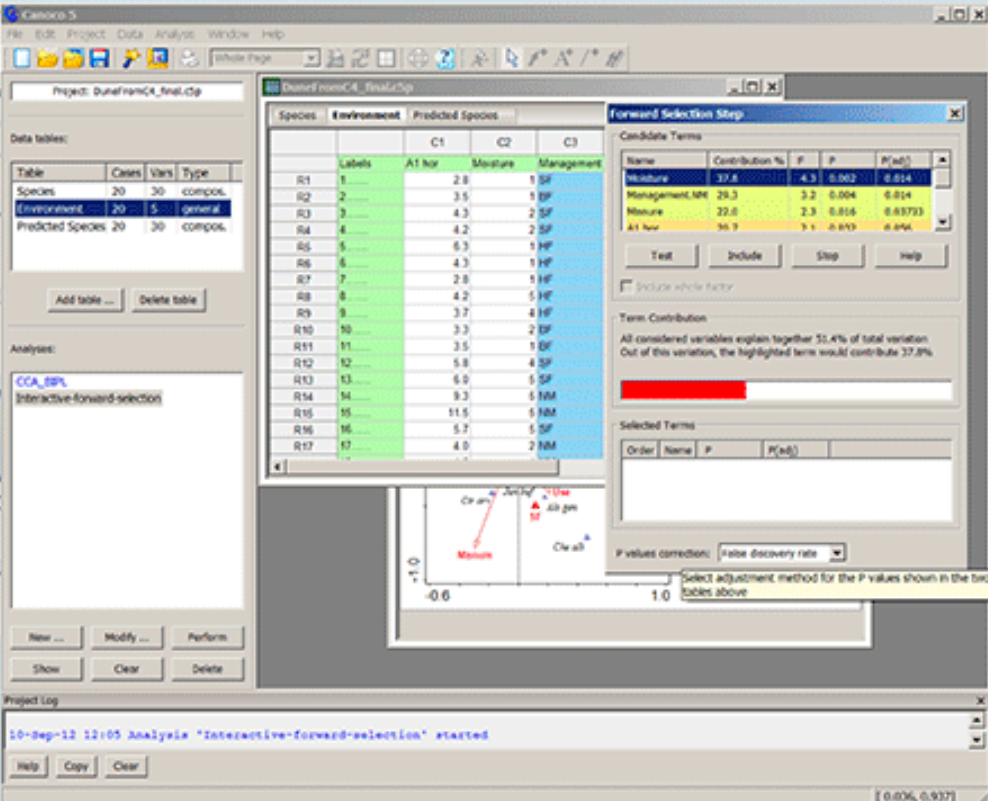Click Project Log Clear button
This screenshot has height=801, width=988.
tap(125, 766)
